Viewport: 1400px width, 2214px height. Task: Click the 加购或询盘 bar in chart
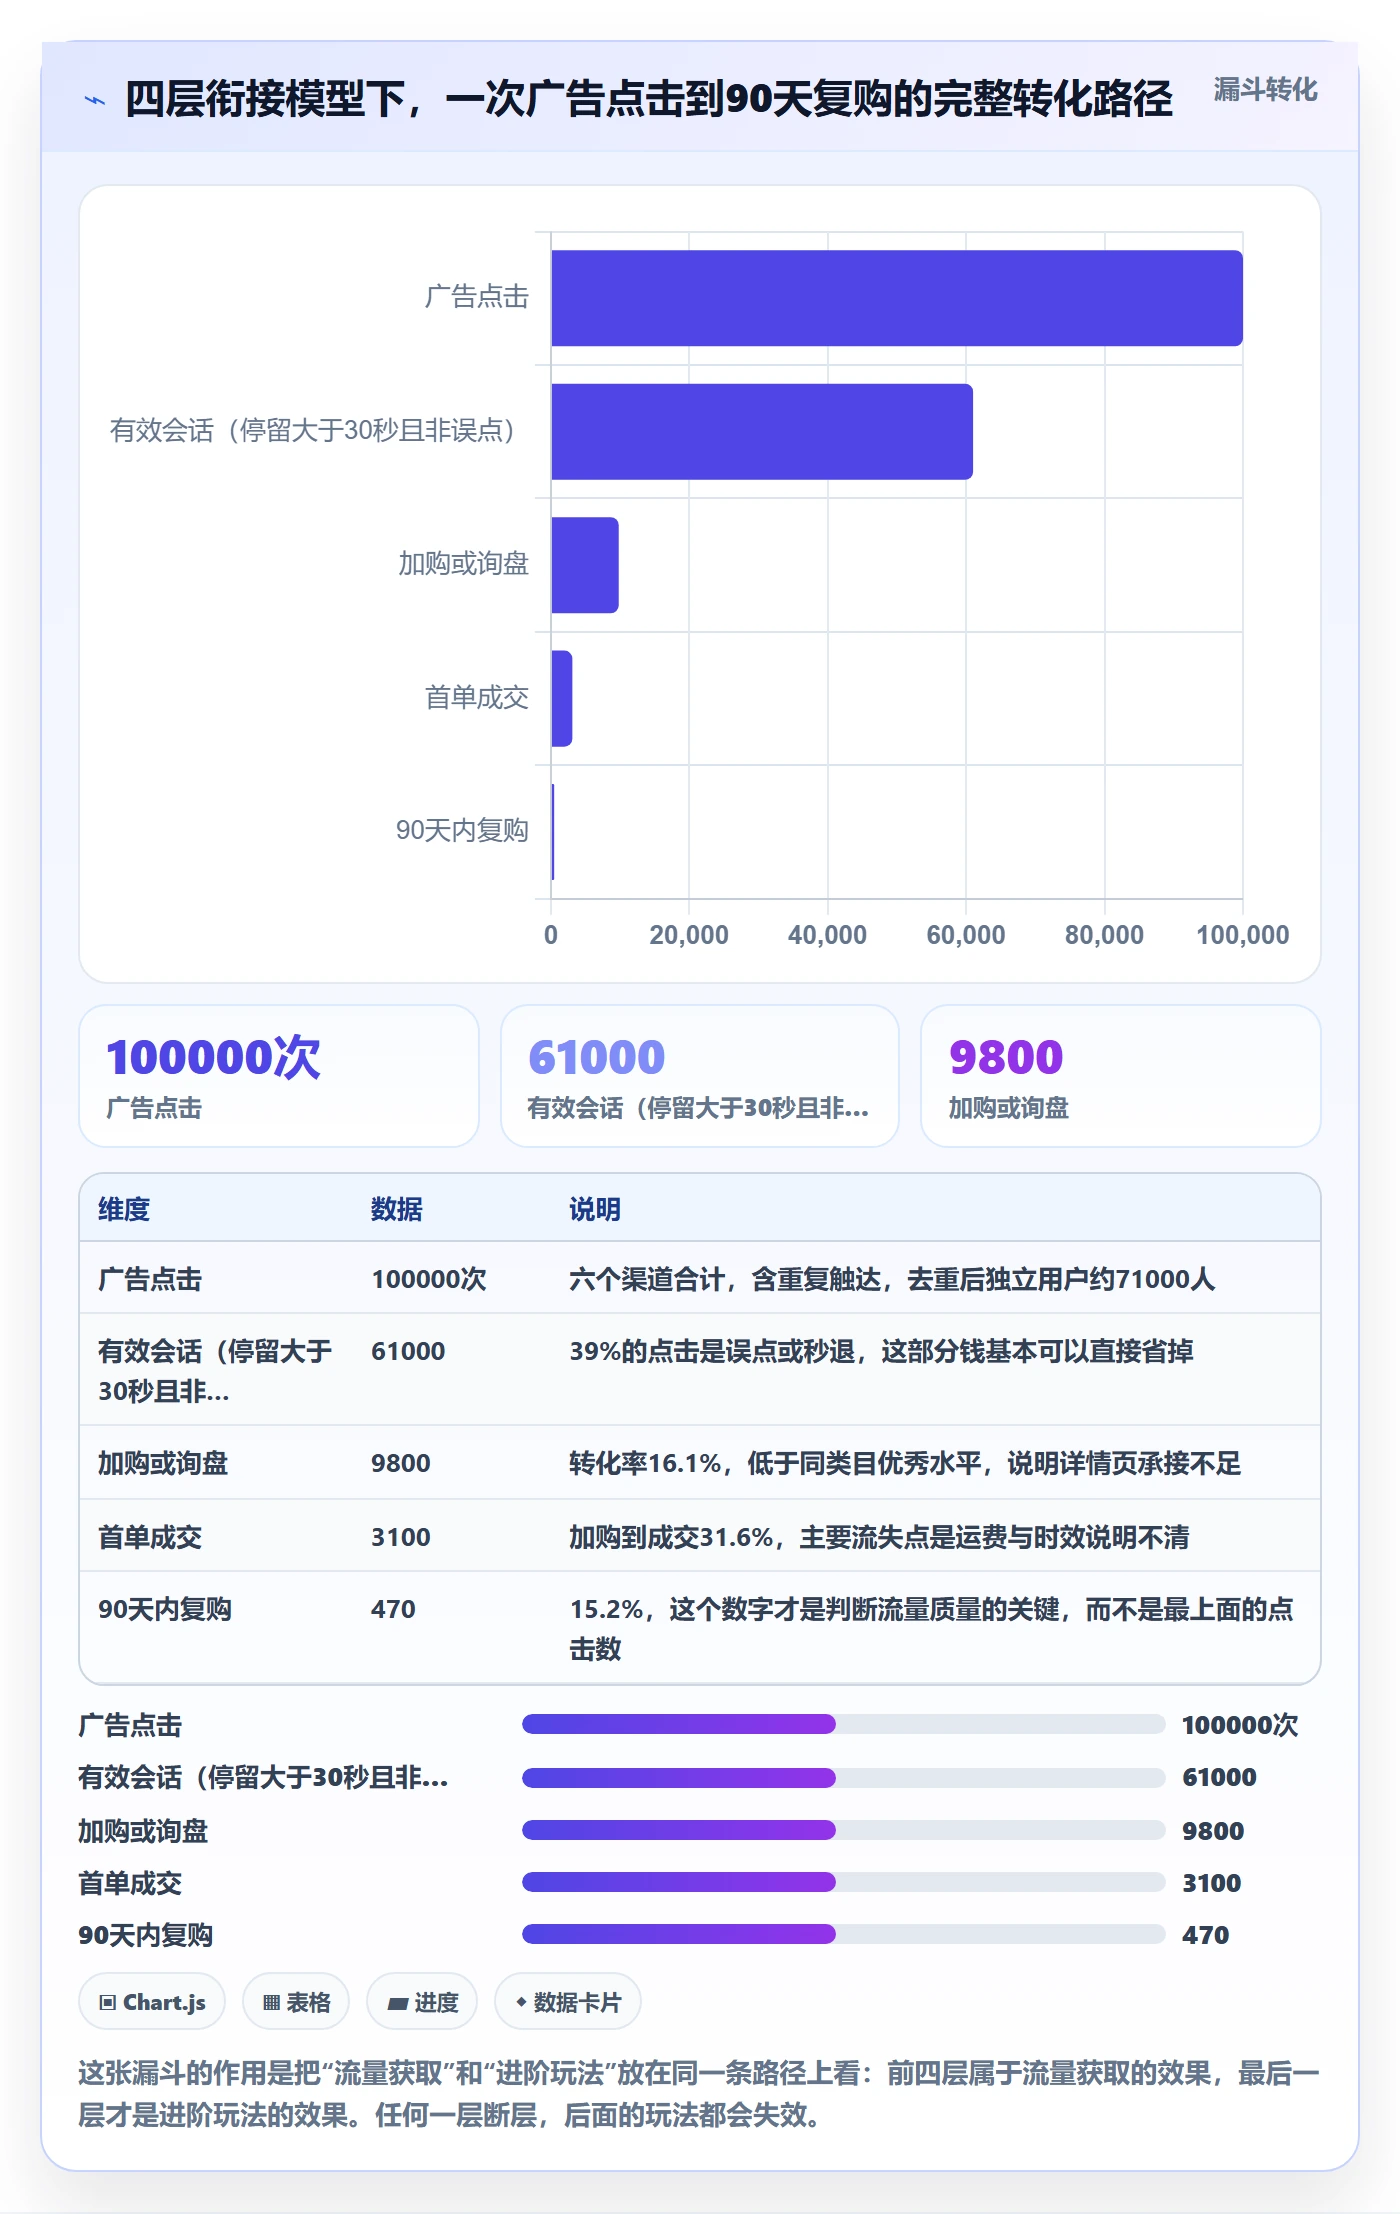pos(585,565)
